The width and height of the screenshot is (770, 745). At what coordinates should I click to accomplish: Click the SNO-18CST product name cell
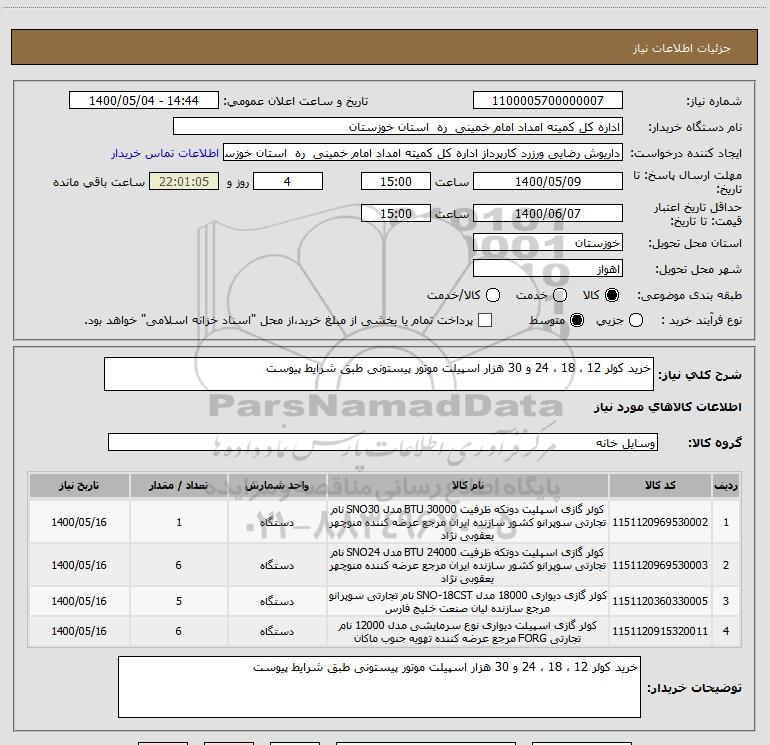468,601
